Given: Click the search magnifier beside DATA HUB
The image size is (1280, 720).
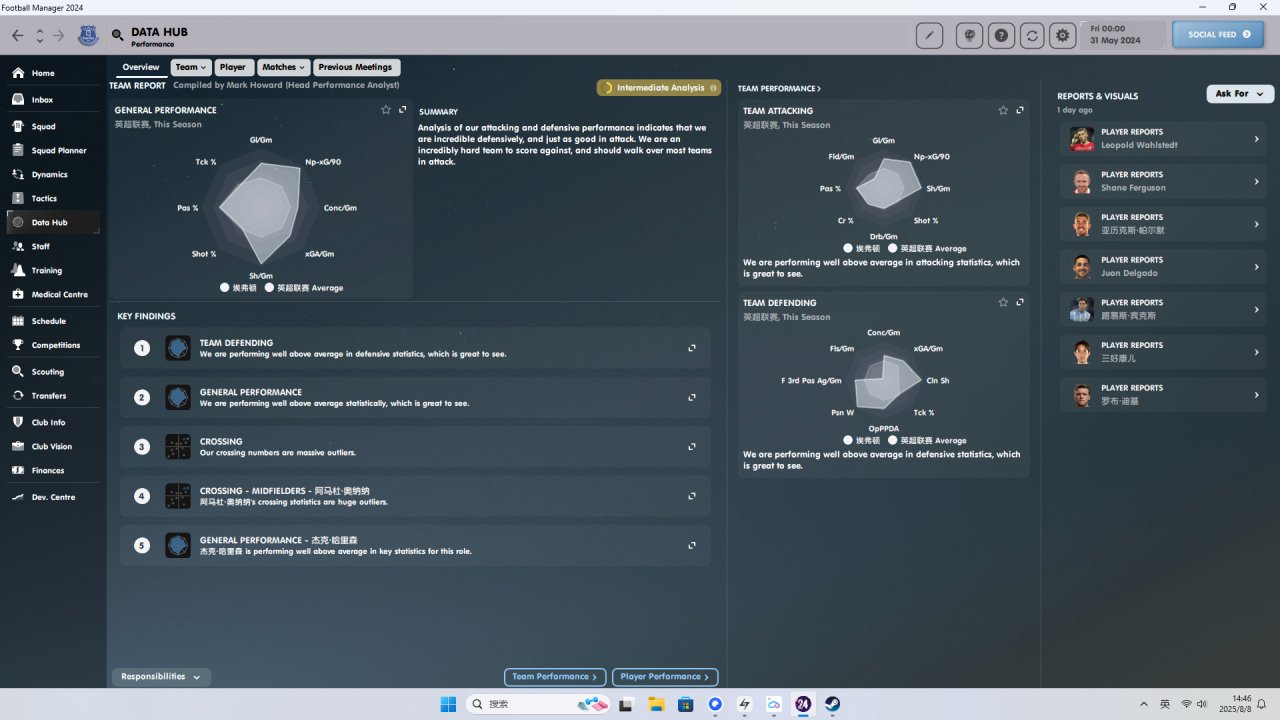Looking at the screenshot, I should [x=118, y=36].
